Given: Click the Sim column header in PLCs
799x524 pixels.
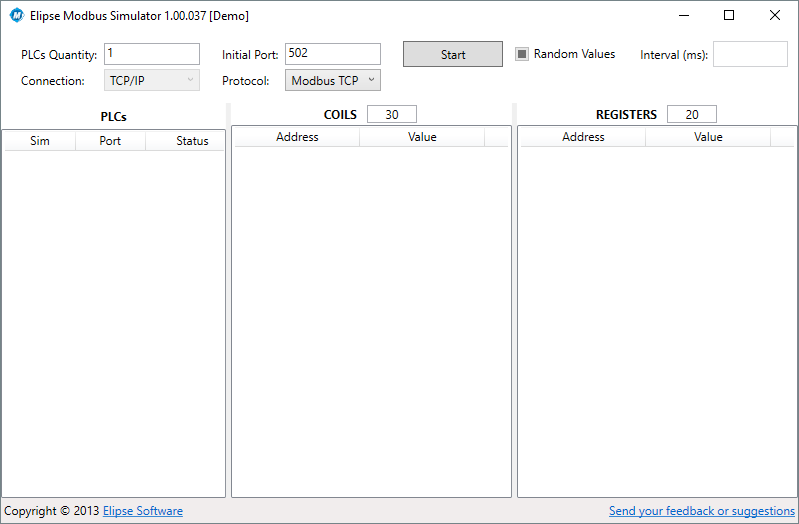Looking at the screenshot, I should click(x=40, y=141).
